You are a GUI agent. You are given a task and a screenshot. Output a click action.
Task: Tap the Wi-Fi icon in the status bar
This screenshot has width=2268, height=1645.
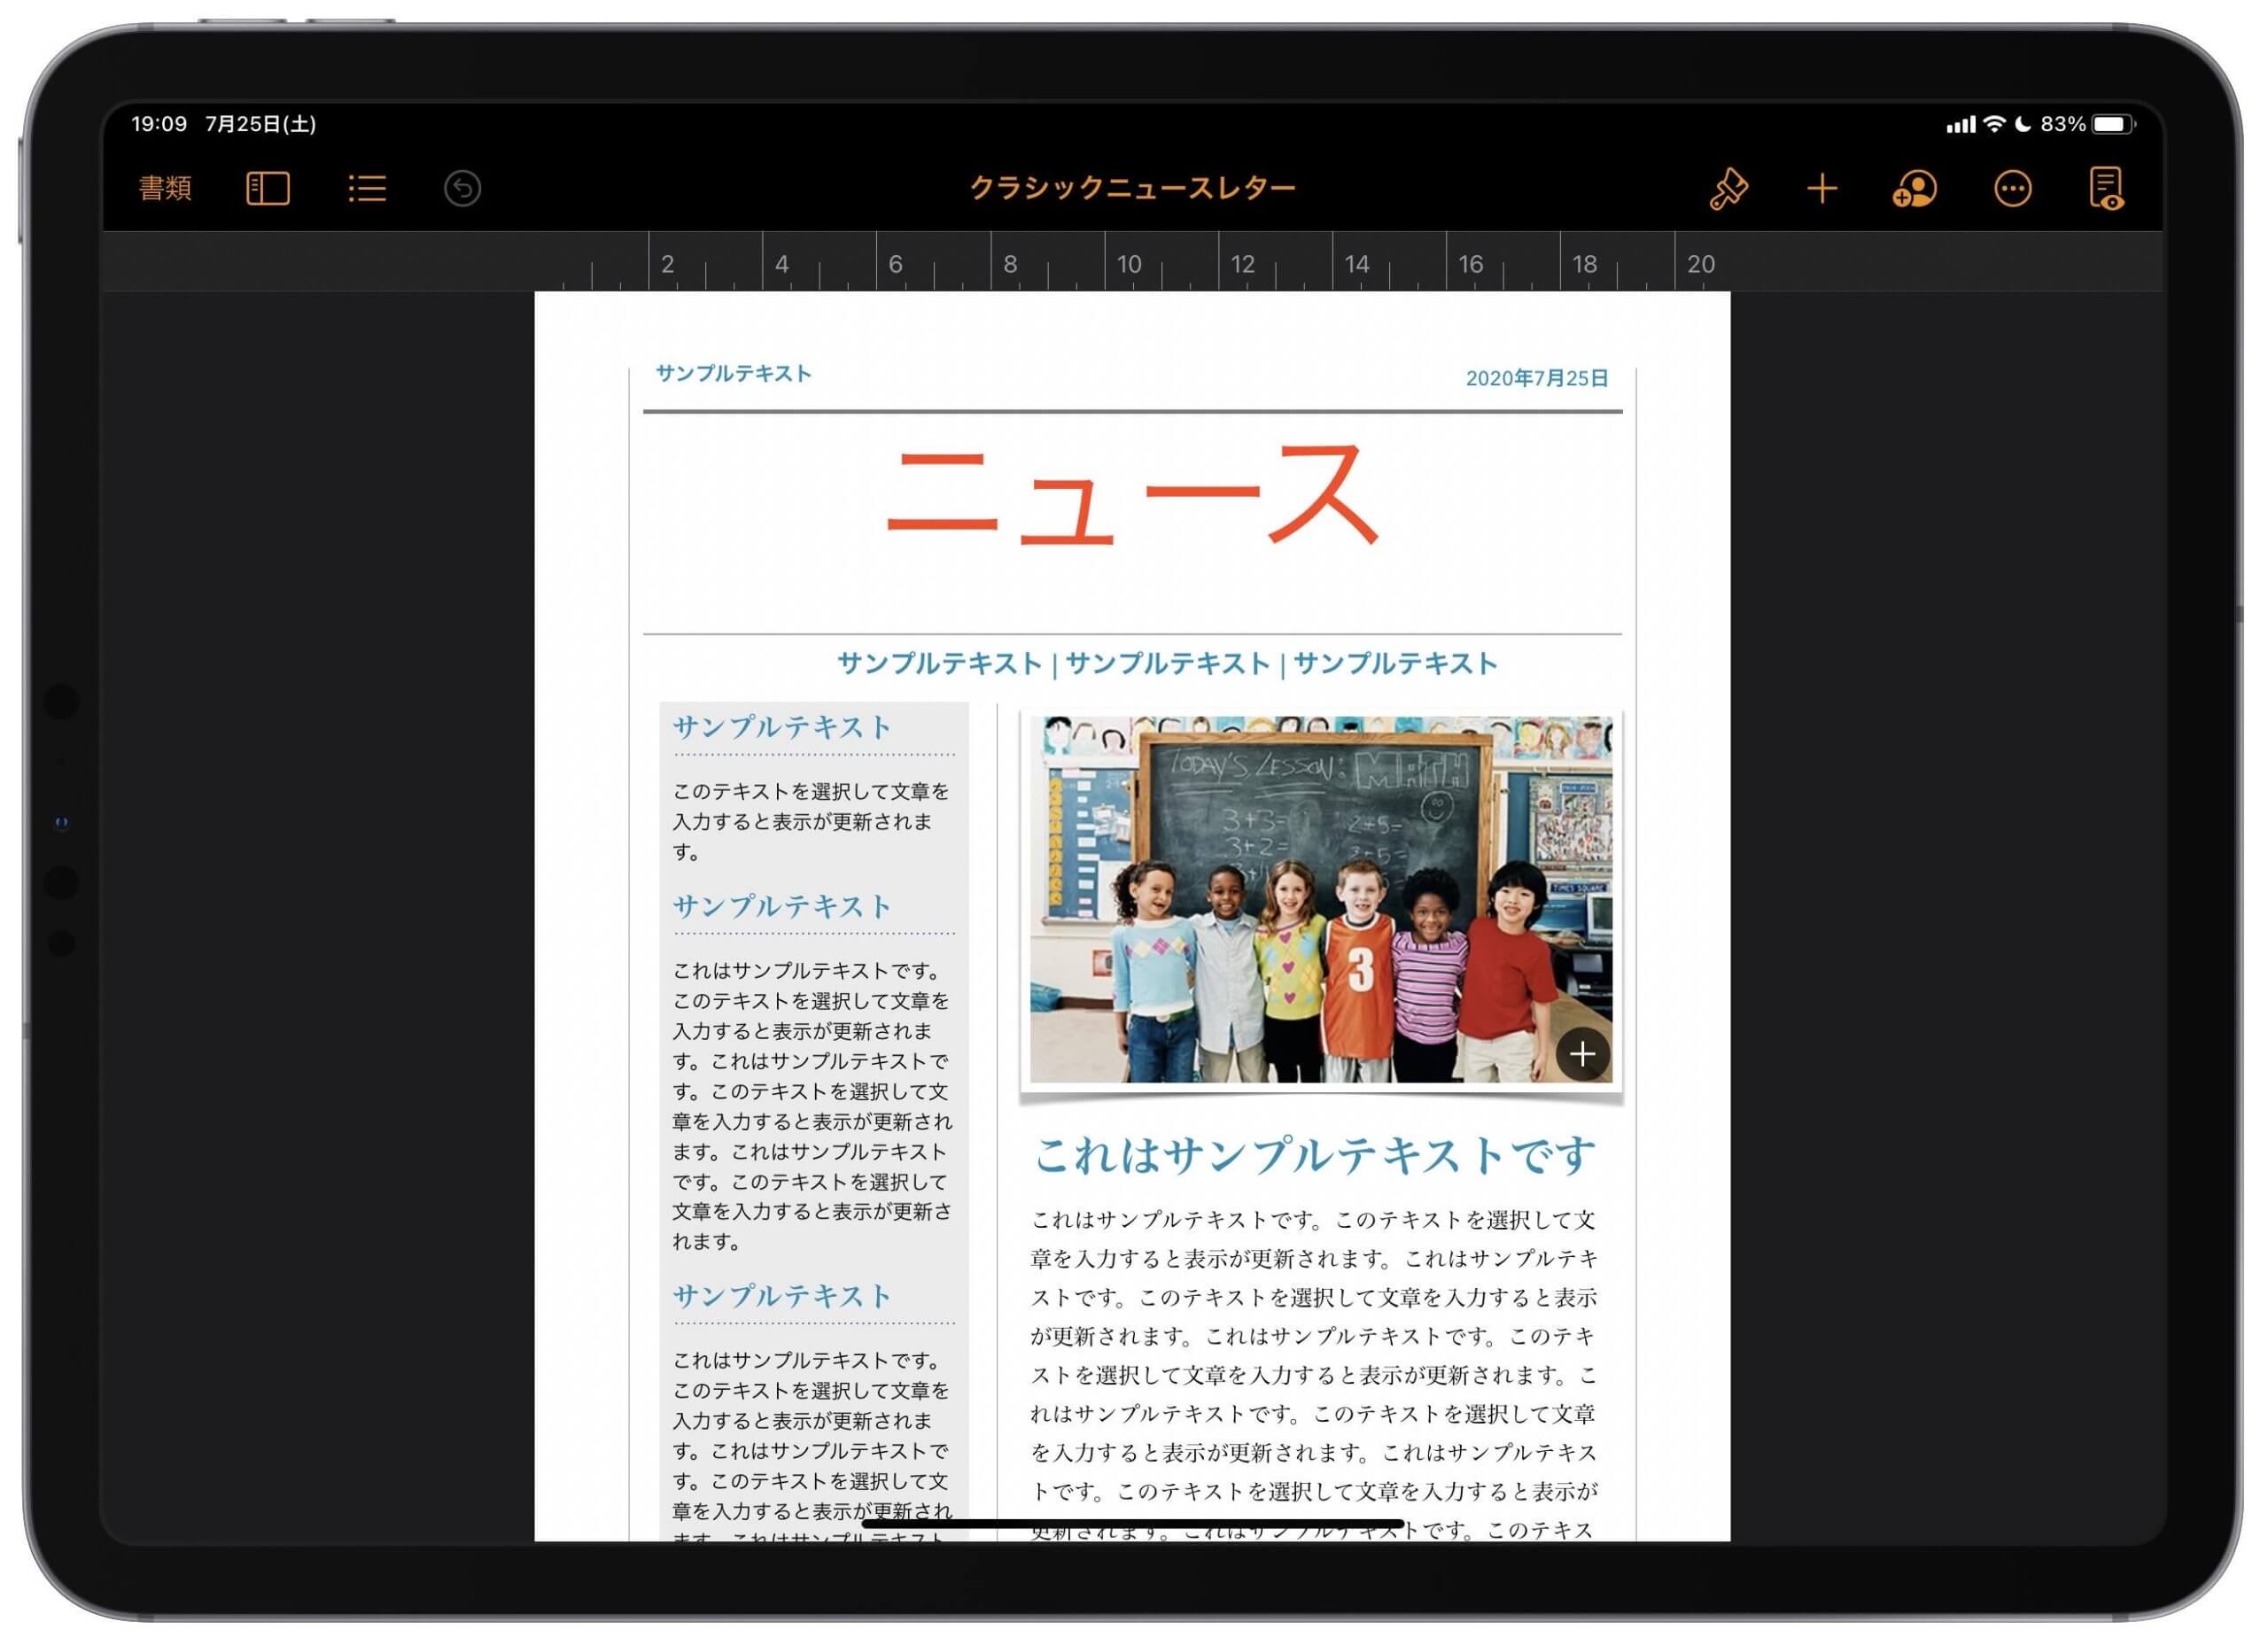[x=1996, y=124]
